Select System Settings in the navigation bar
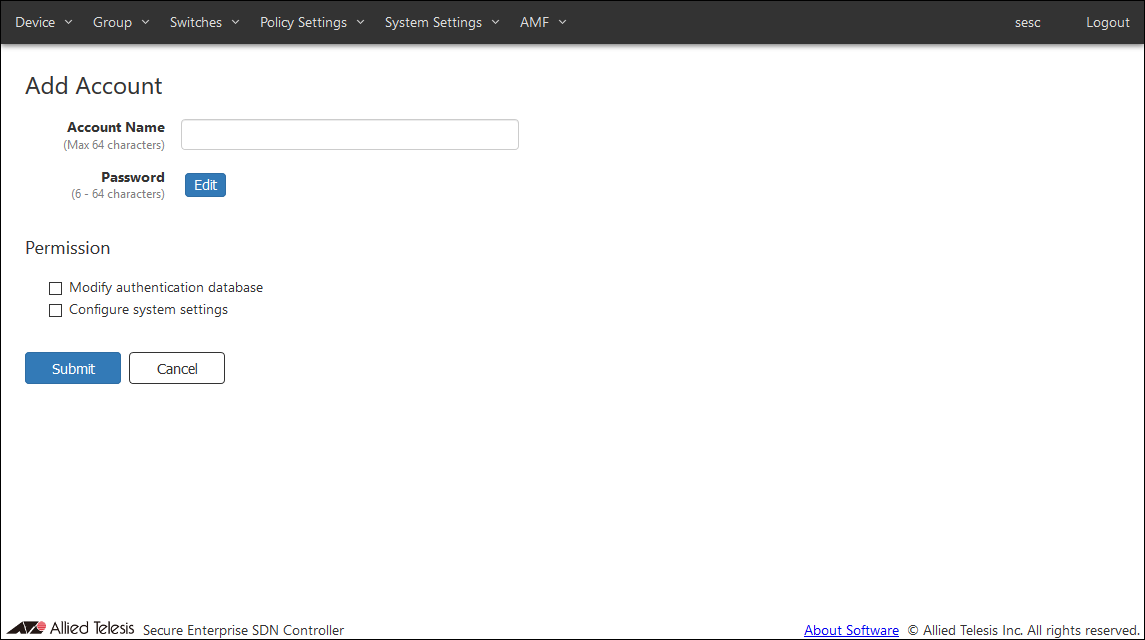This screenshot has width=1145, height=640. [441, 22]
